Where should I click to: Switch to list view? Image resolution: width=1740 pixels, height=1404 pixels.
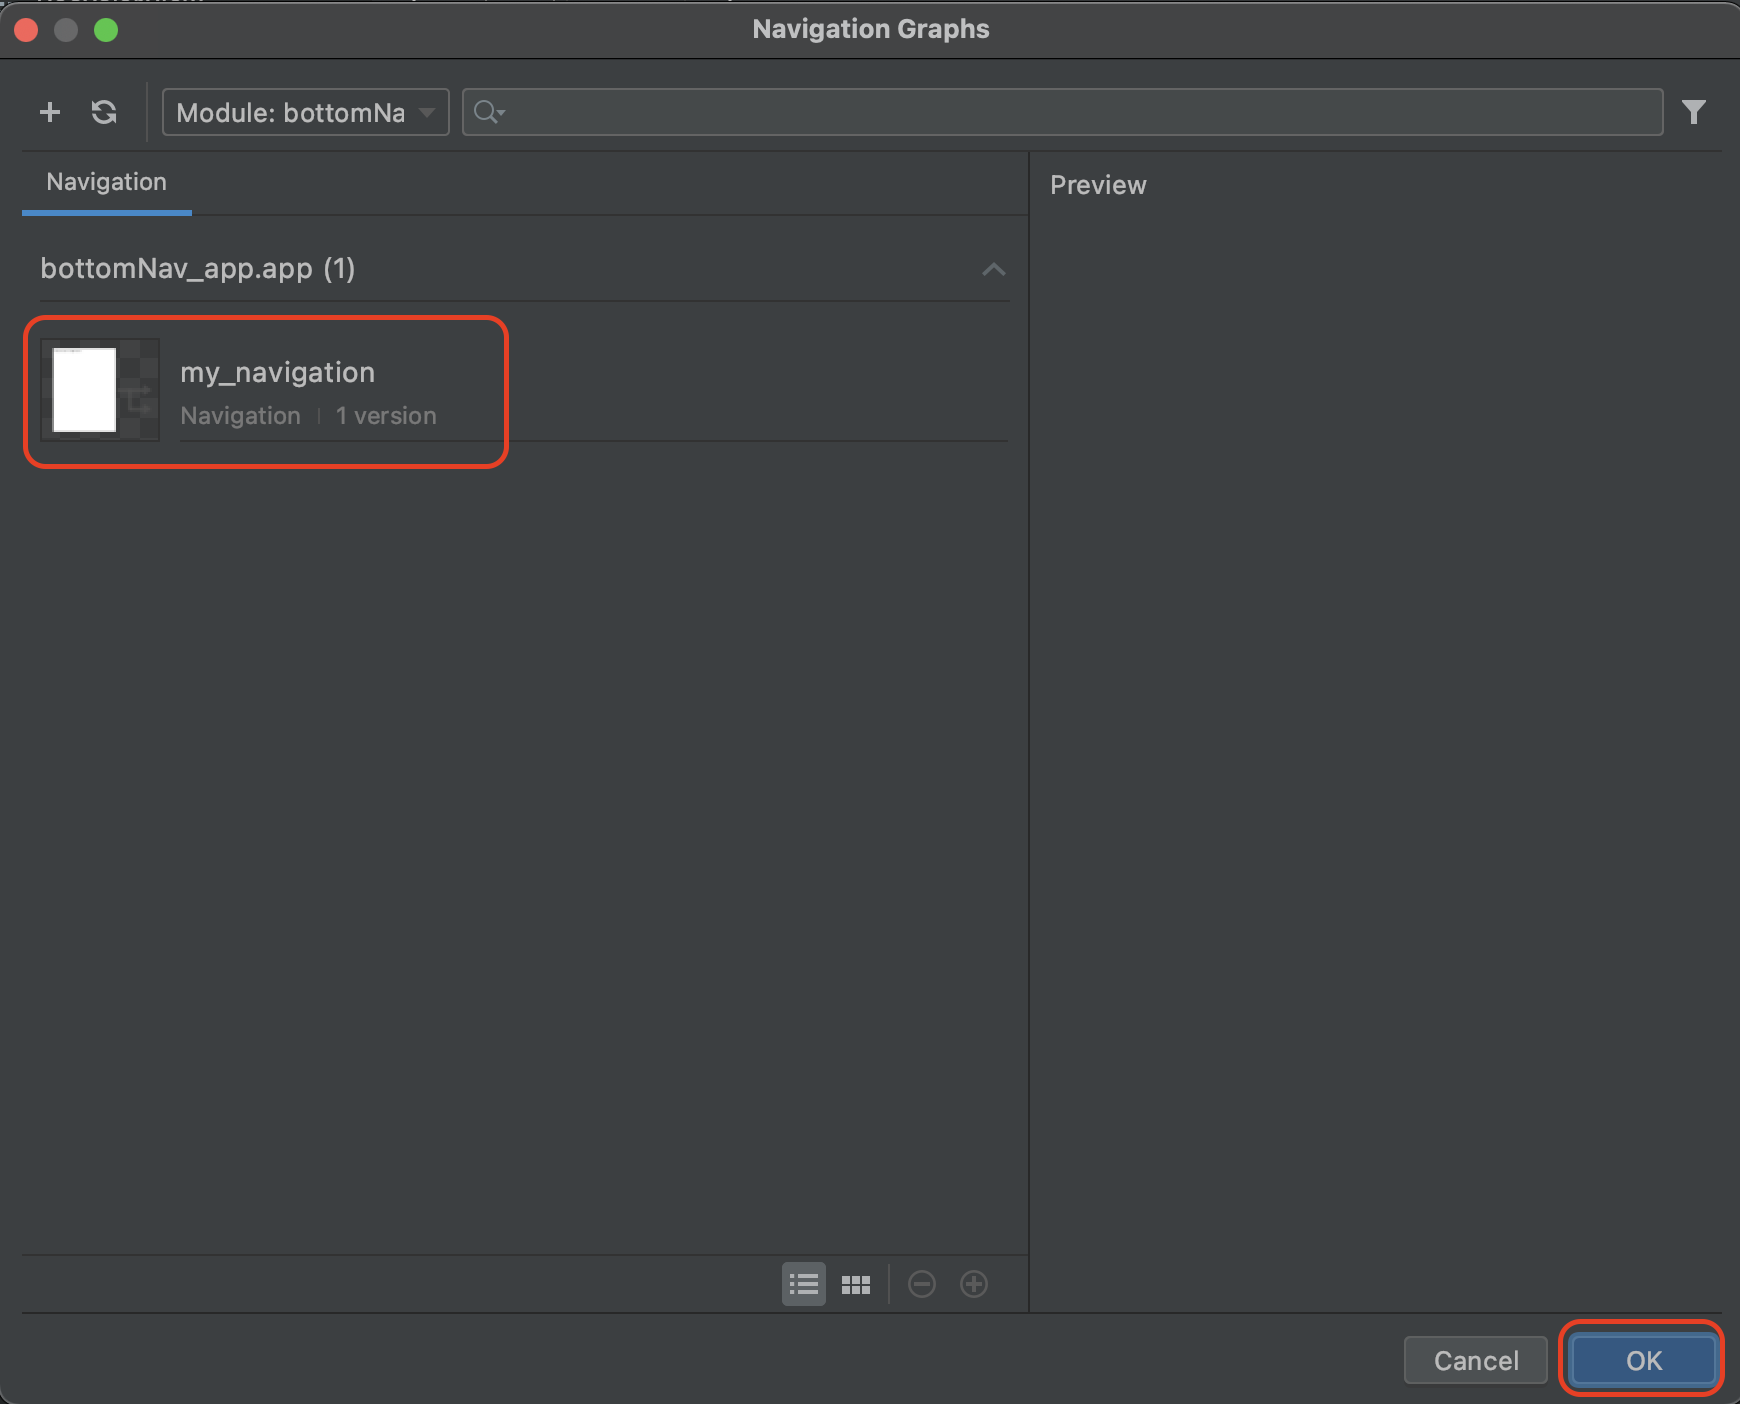(x=804, y=1284)
